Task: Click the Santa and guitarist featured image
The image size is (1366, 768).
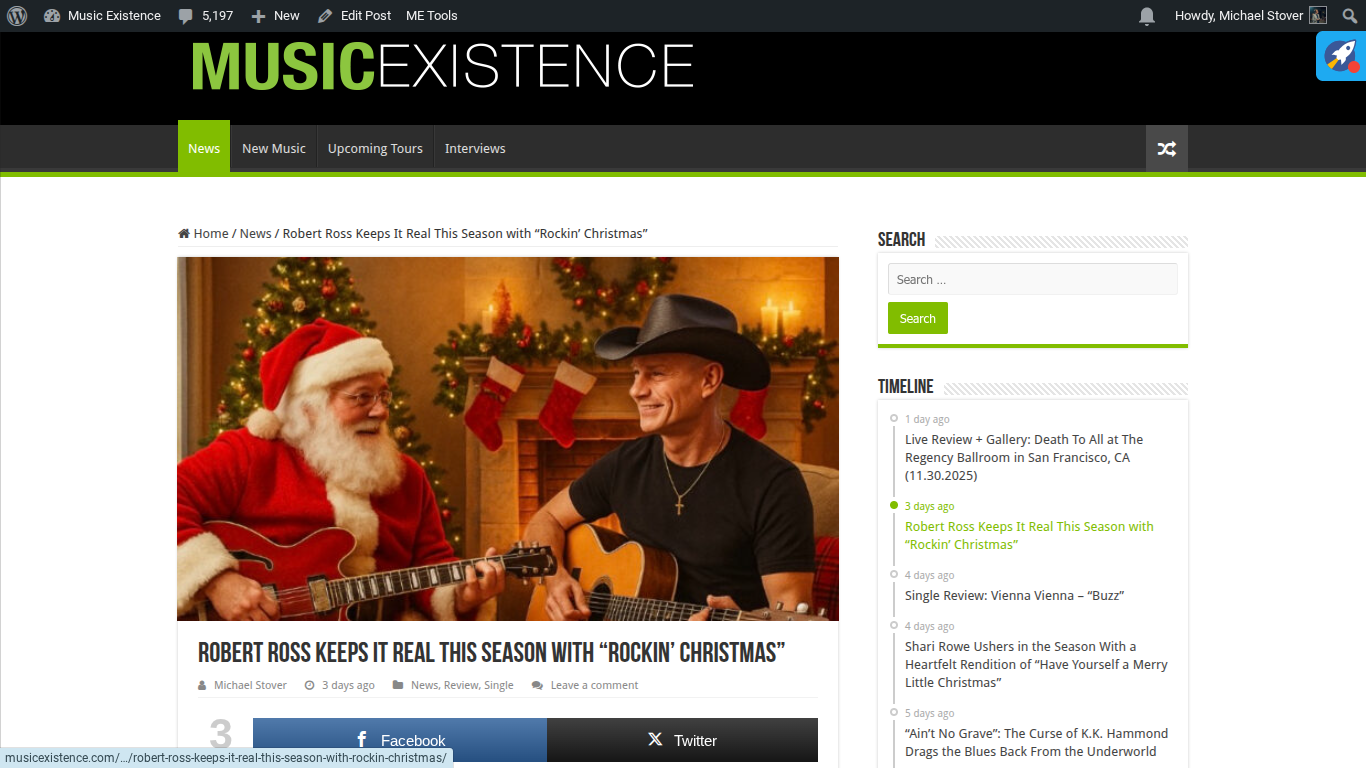Action: pyautogui.click(x=508, y=439)
